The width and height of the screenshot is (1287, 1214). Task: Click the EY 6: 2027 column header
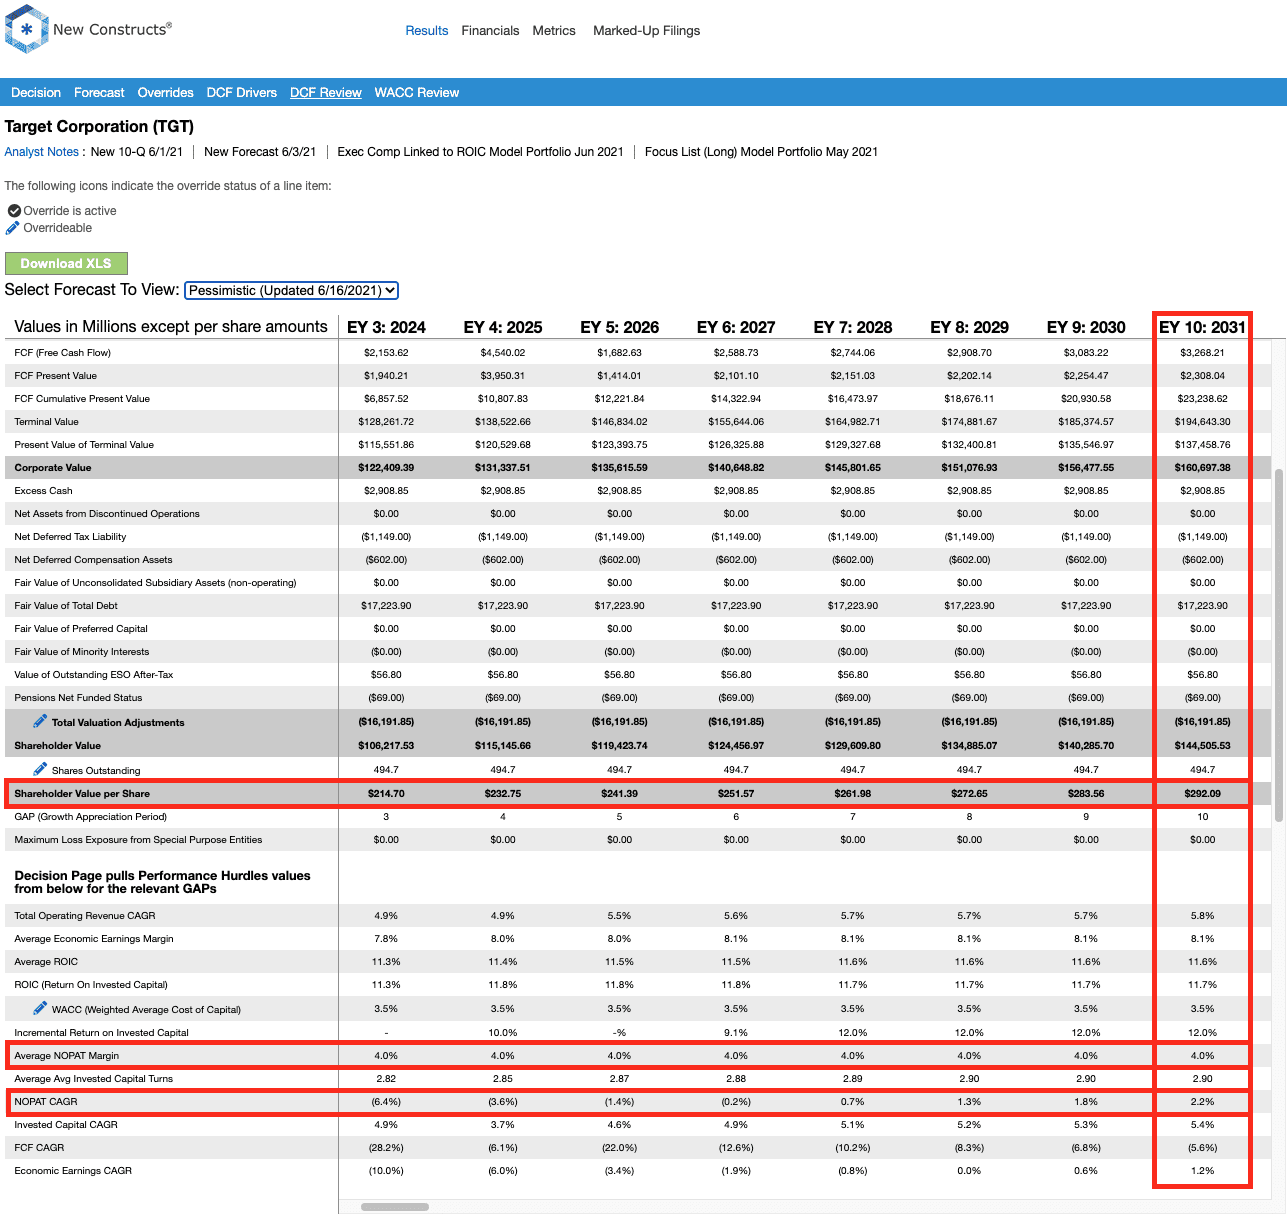click(736, 327)
